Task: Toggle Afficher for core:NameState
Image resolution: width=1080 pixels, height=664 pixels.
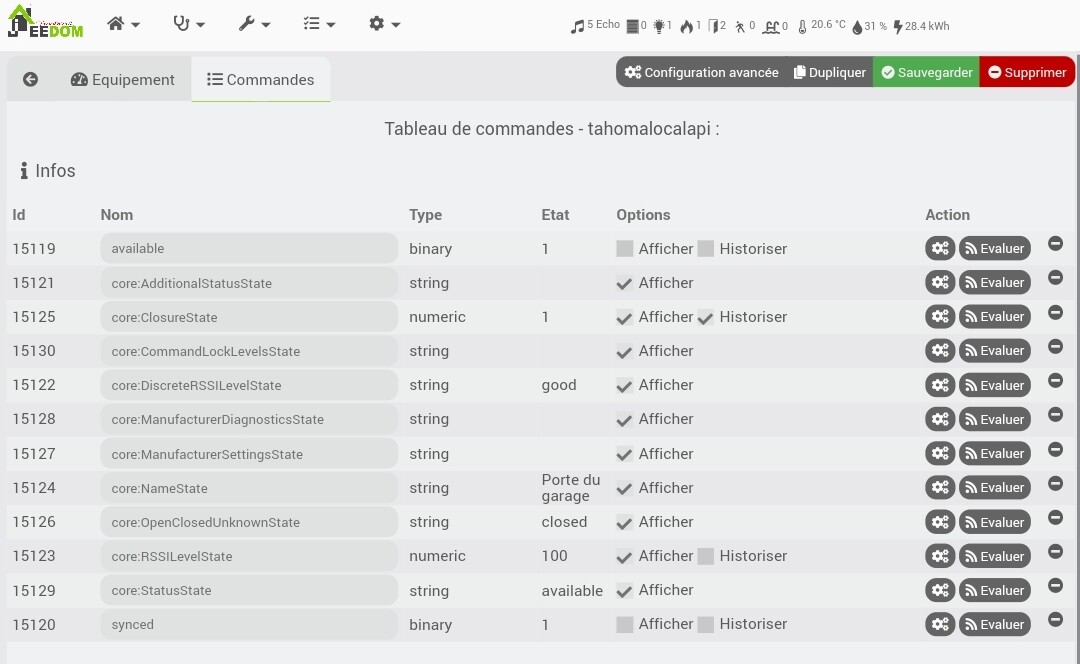Action: 625,488
